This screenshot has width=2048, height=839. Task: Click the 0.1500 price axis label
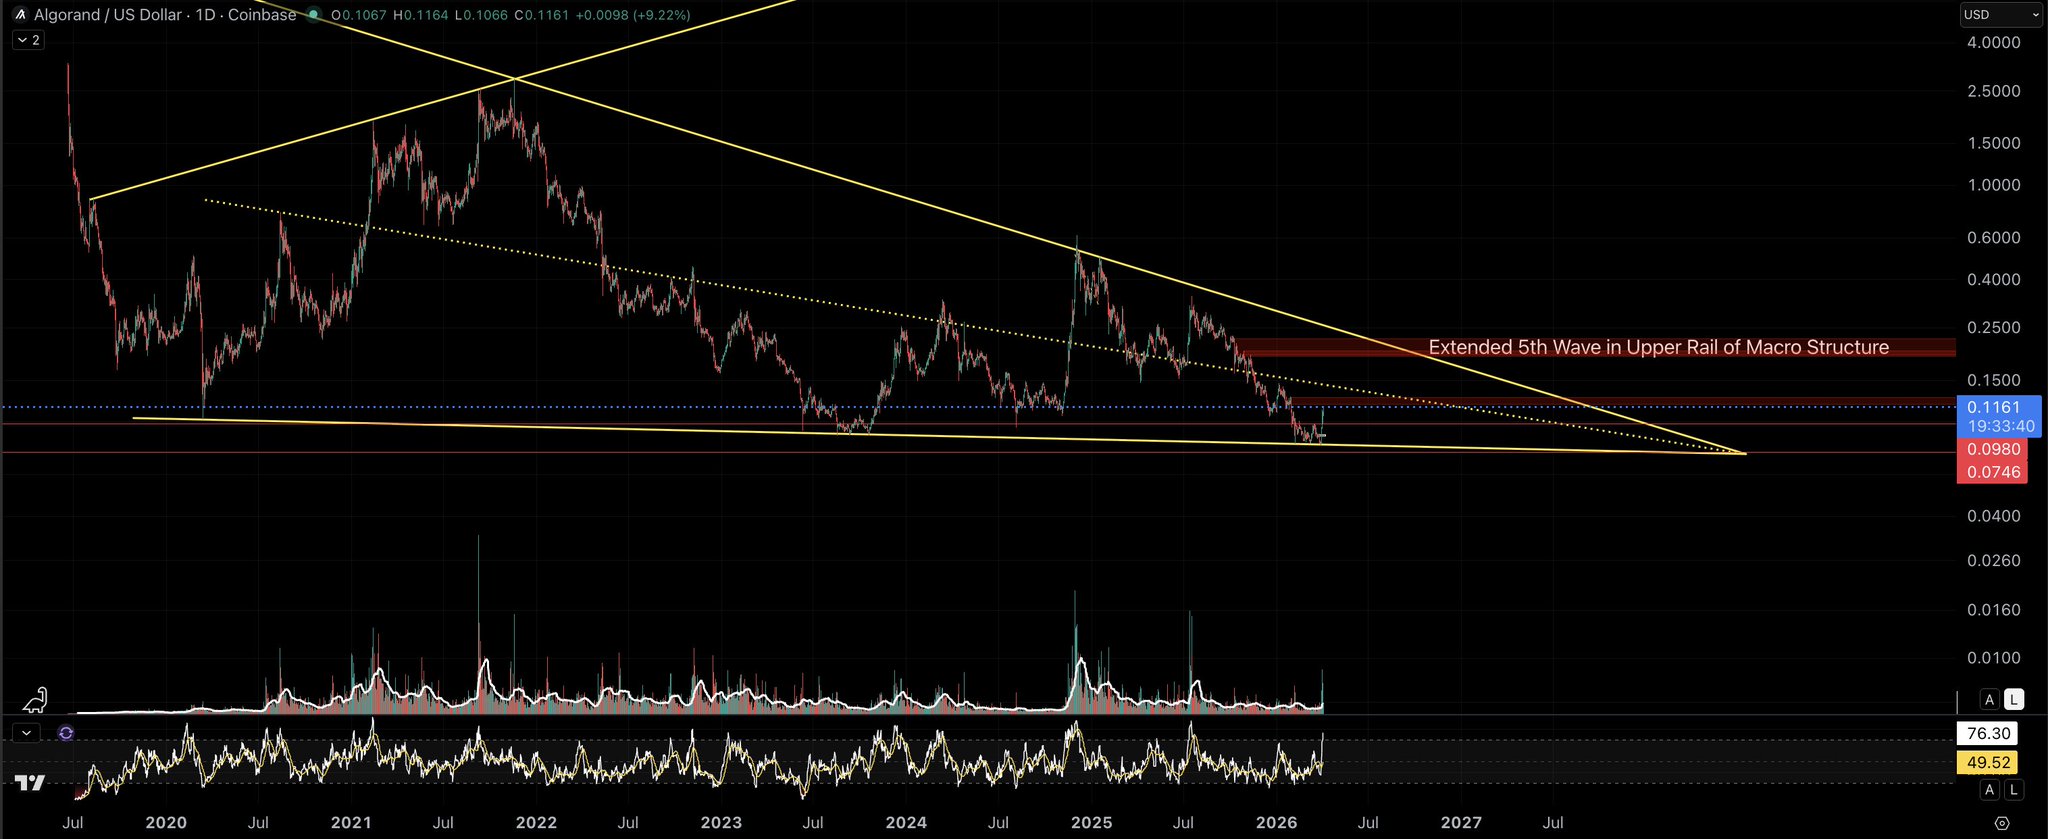pos(1994,381)
